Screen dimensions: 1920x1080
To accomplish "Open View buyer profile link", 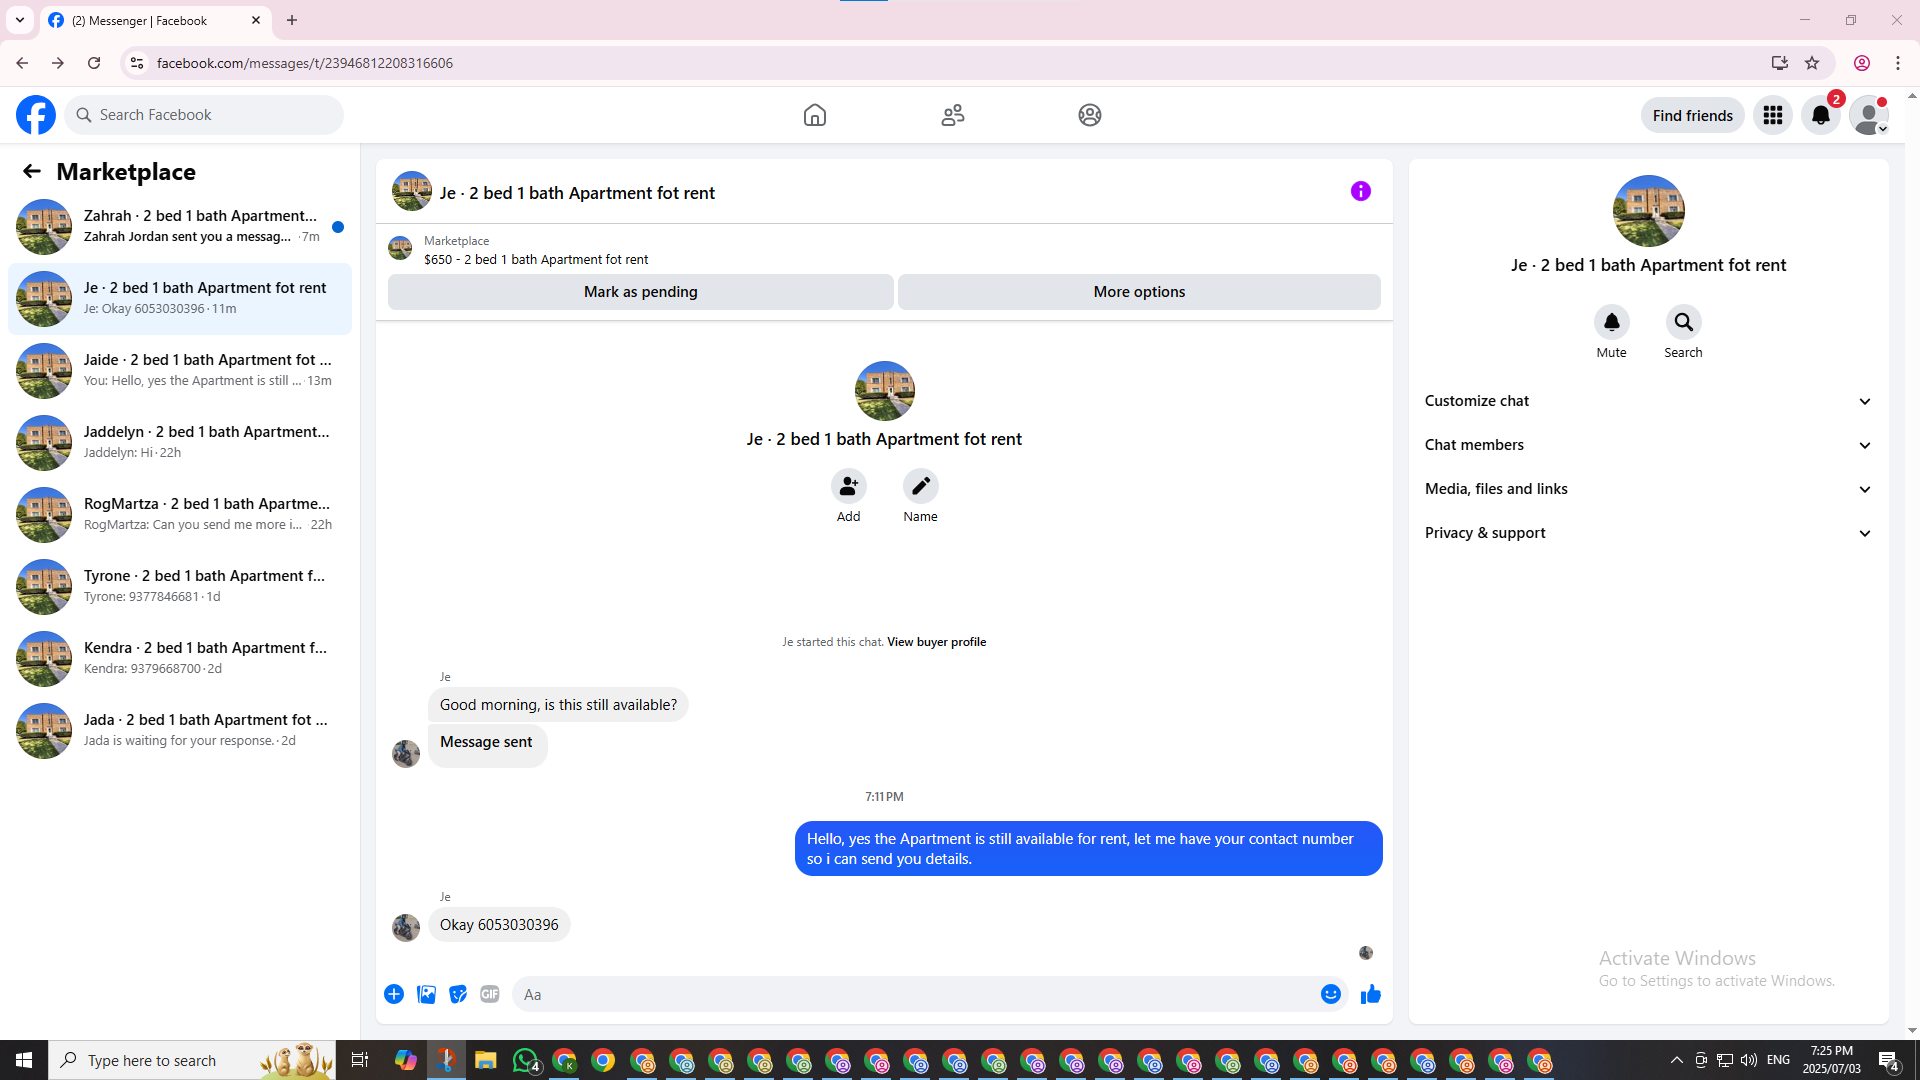I will coord(936,642).
